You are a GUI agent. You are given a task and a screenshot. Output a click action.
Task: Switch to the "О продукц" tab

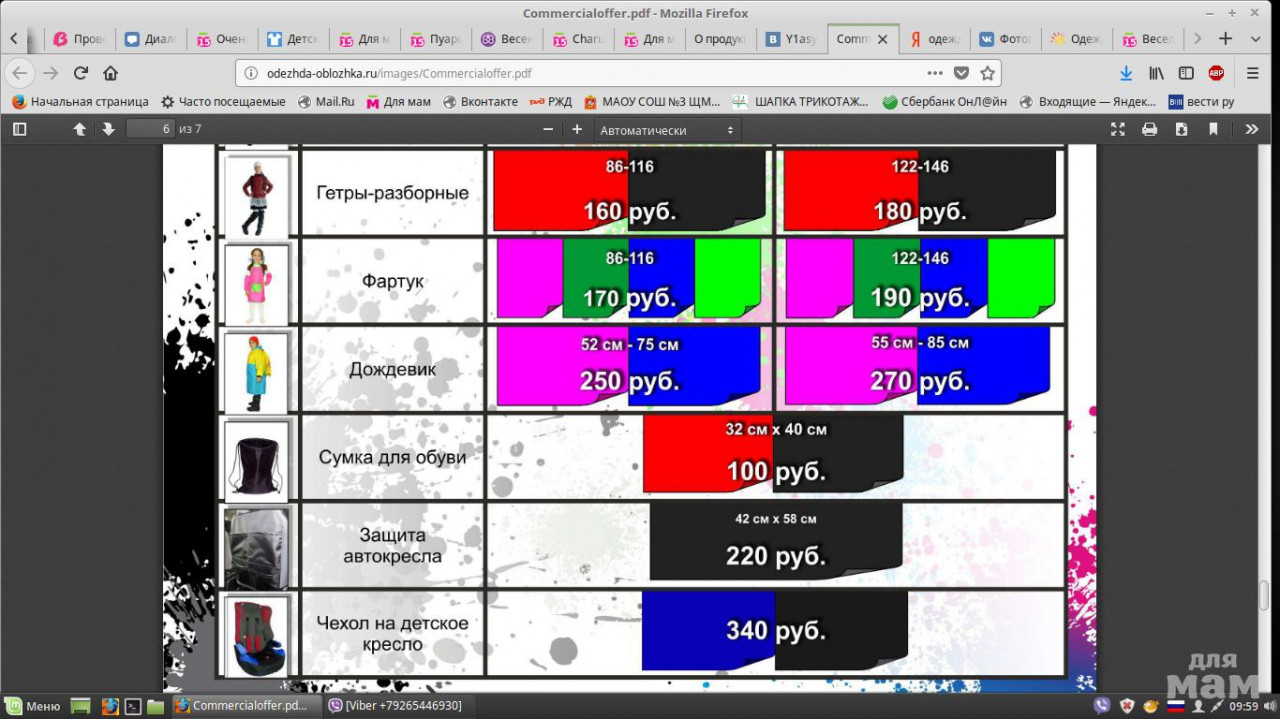pos(720,39)
